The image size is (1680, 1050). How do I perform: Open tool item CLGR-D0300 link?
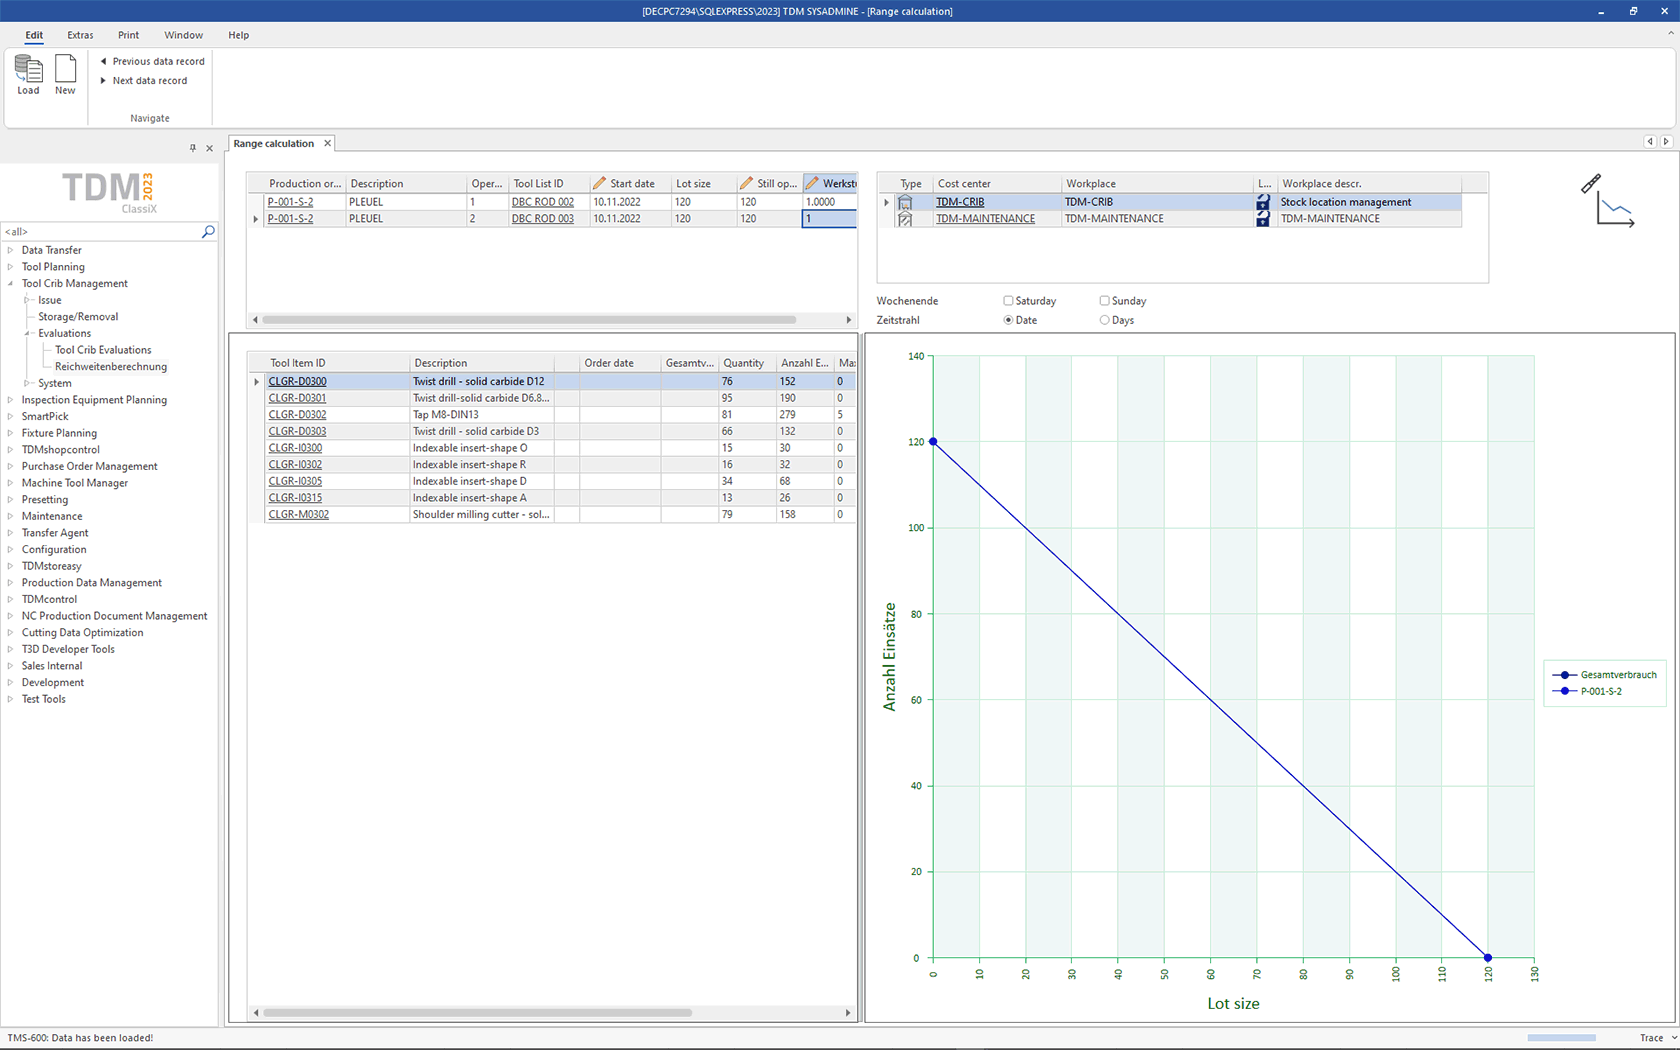297,381
